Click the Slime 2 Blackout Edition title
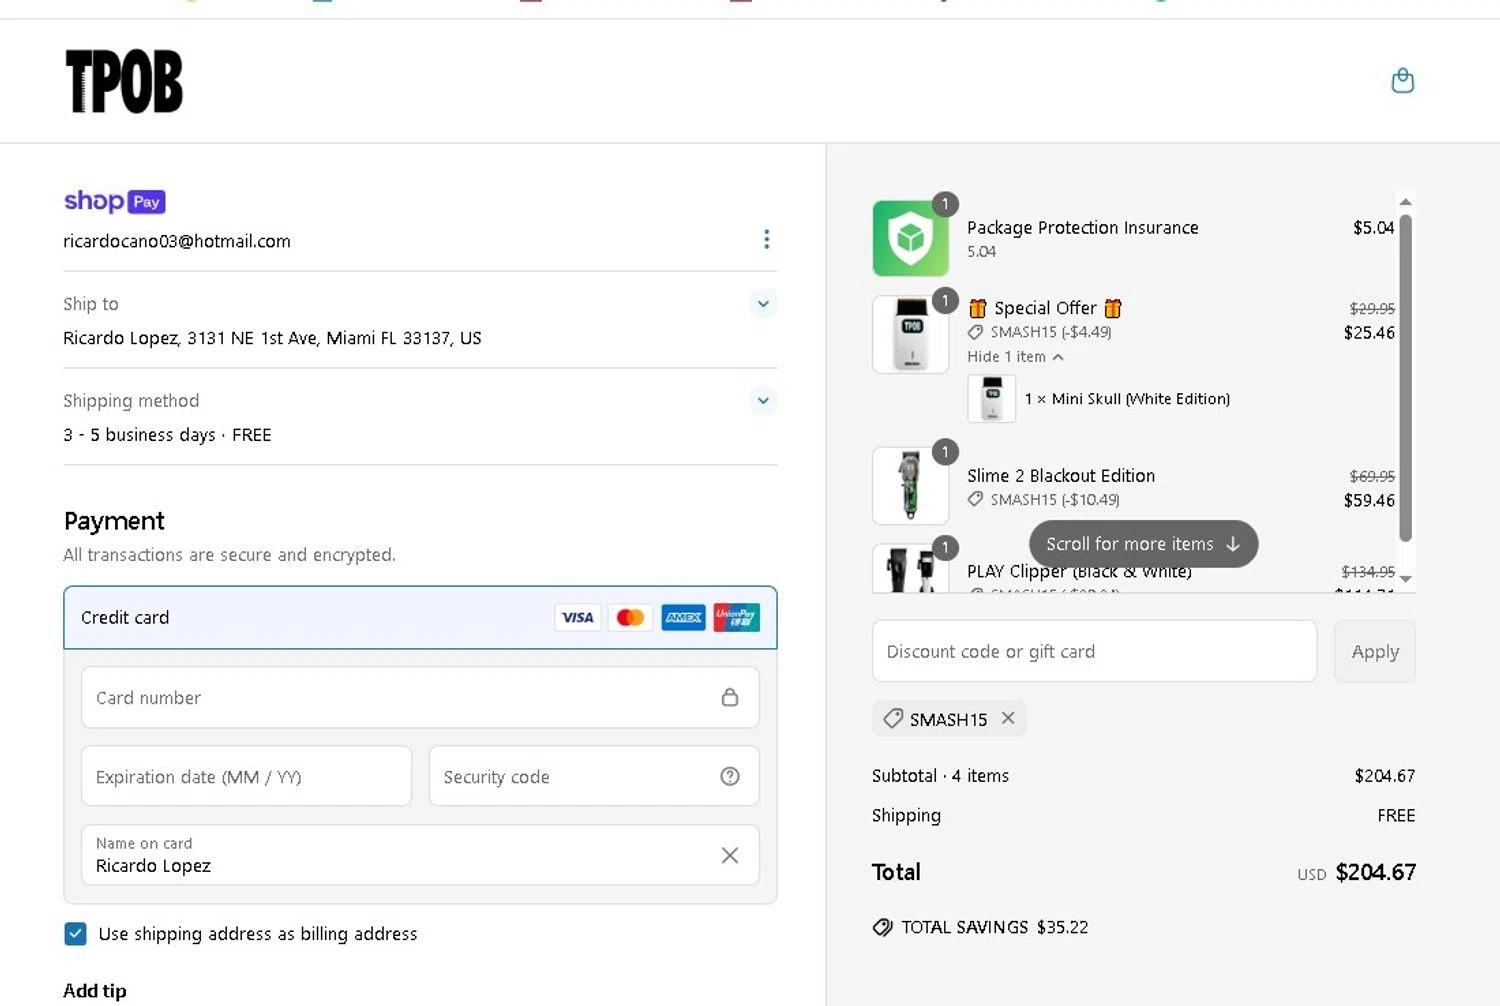The width and height of the screenshot is (1500, 1006). [1061, 476]
